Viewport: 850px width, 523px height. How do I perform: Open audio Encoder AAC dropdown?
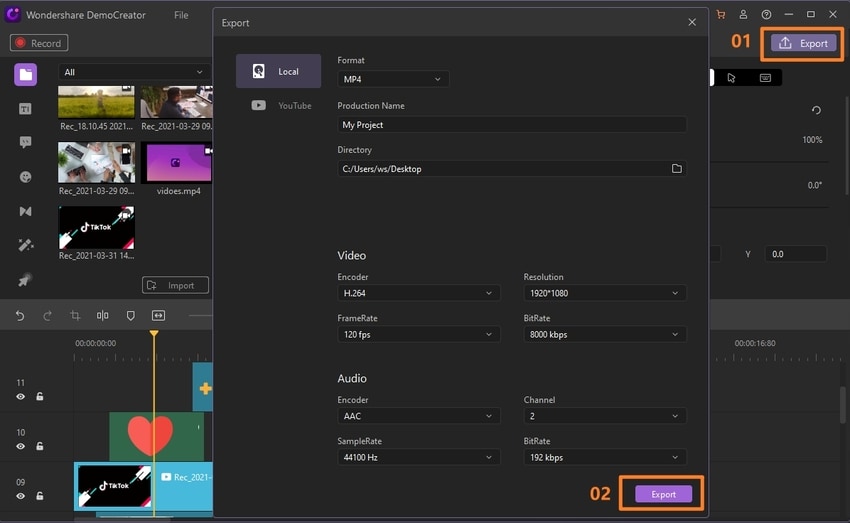click(x=418, y=416)
